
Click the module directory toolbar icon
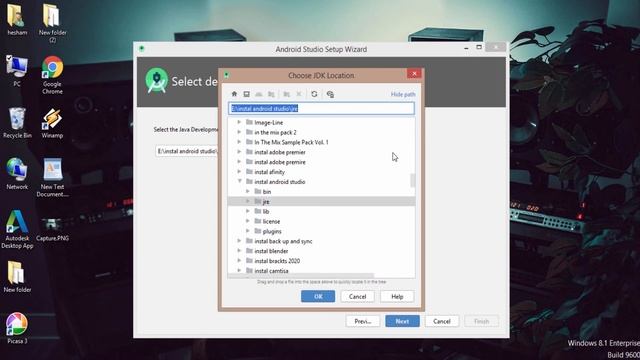tap(271, 94)
